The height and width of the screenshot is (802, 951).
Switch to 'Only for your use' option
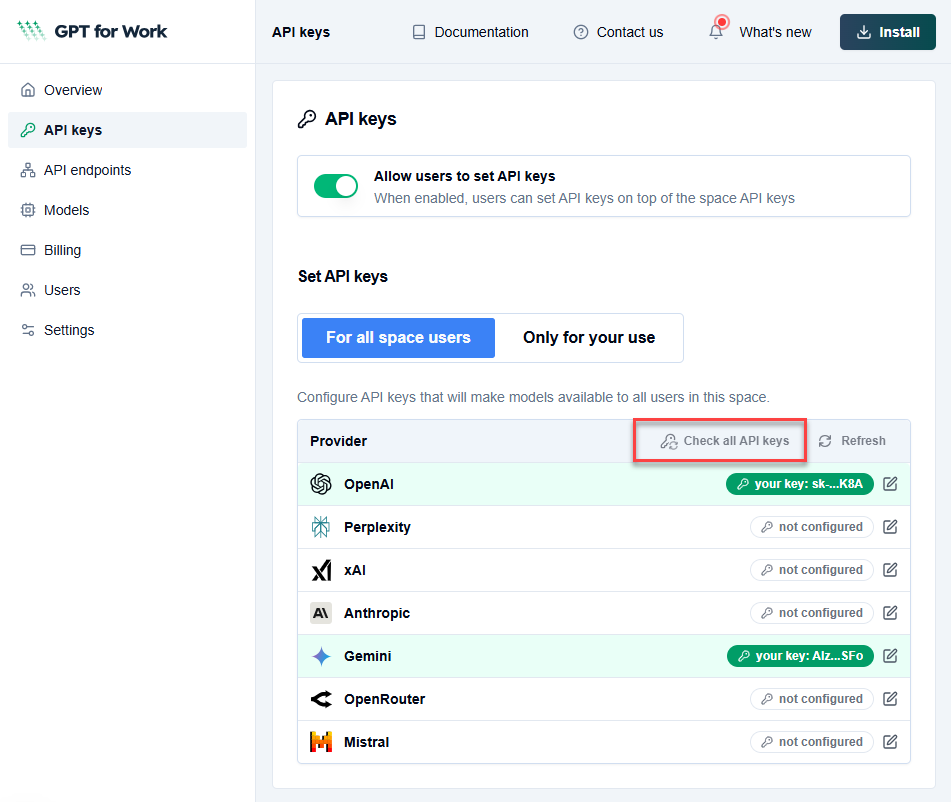pos(589,338)
